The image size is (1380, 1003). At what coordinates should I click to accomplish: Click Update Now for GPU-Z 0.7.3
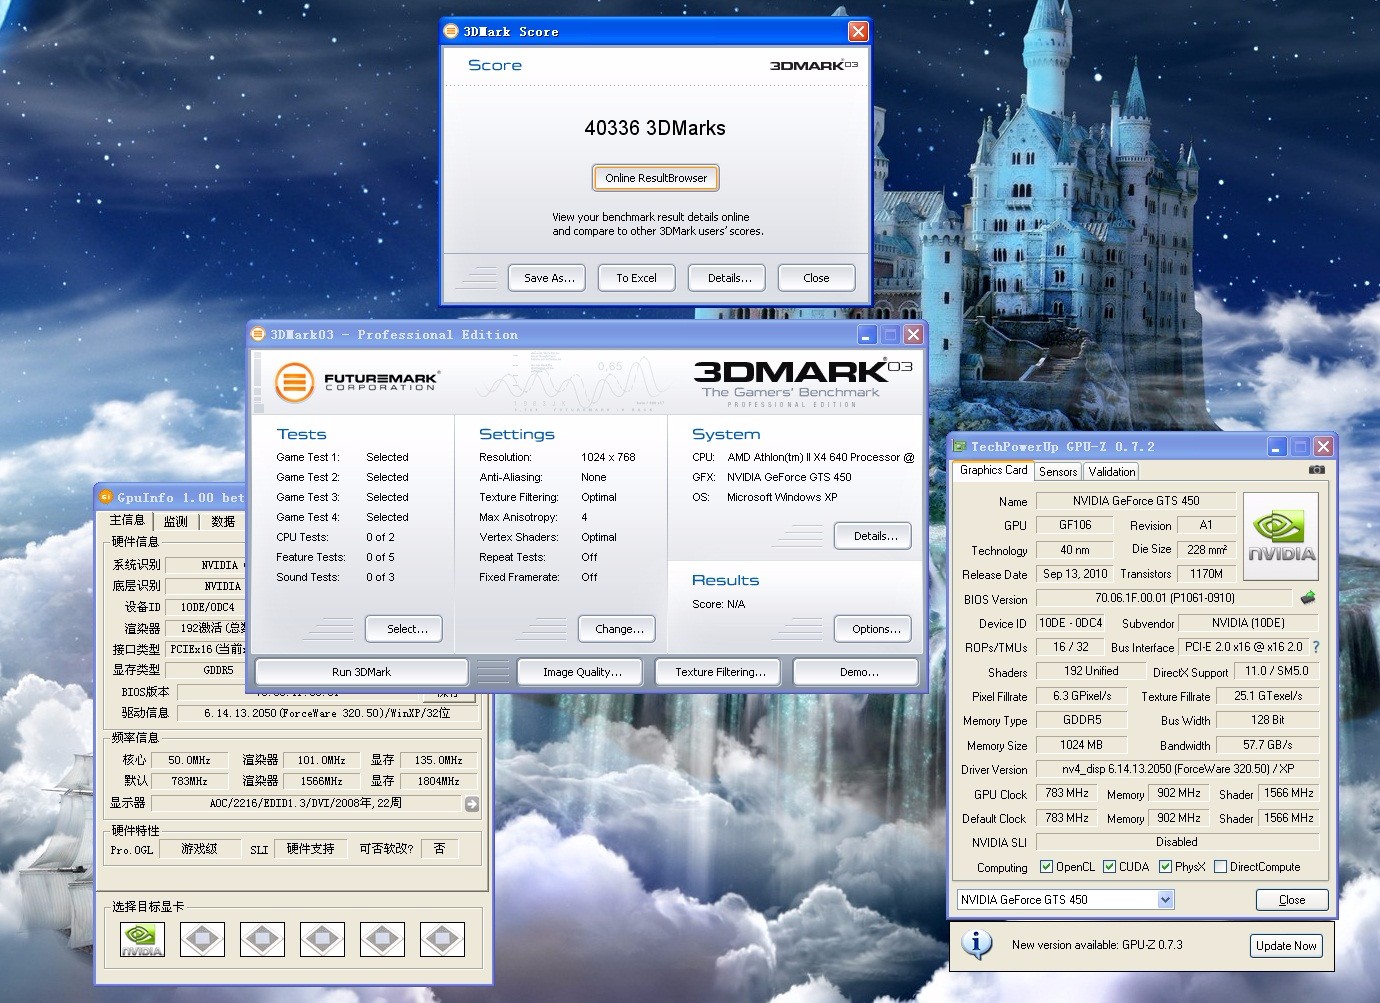tap(1286, 946)
